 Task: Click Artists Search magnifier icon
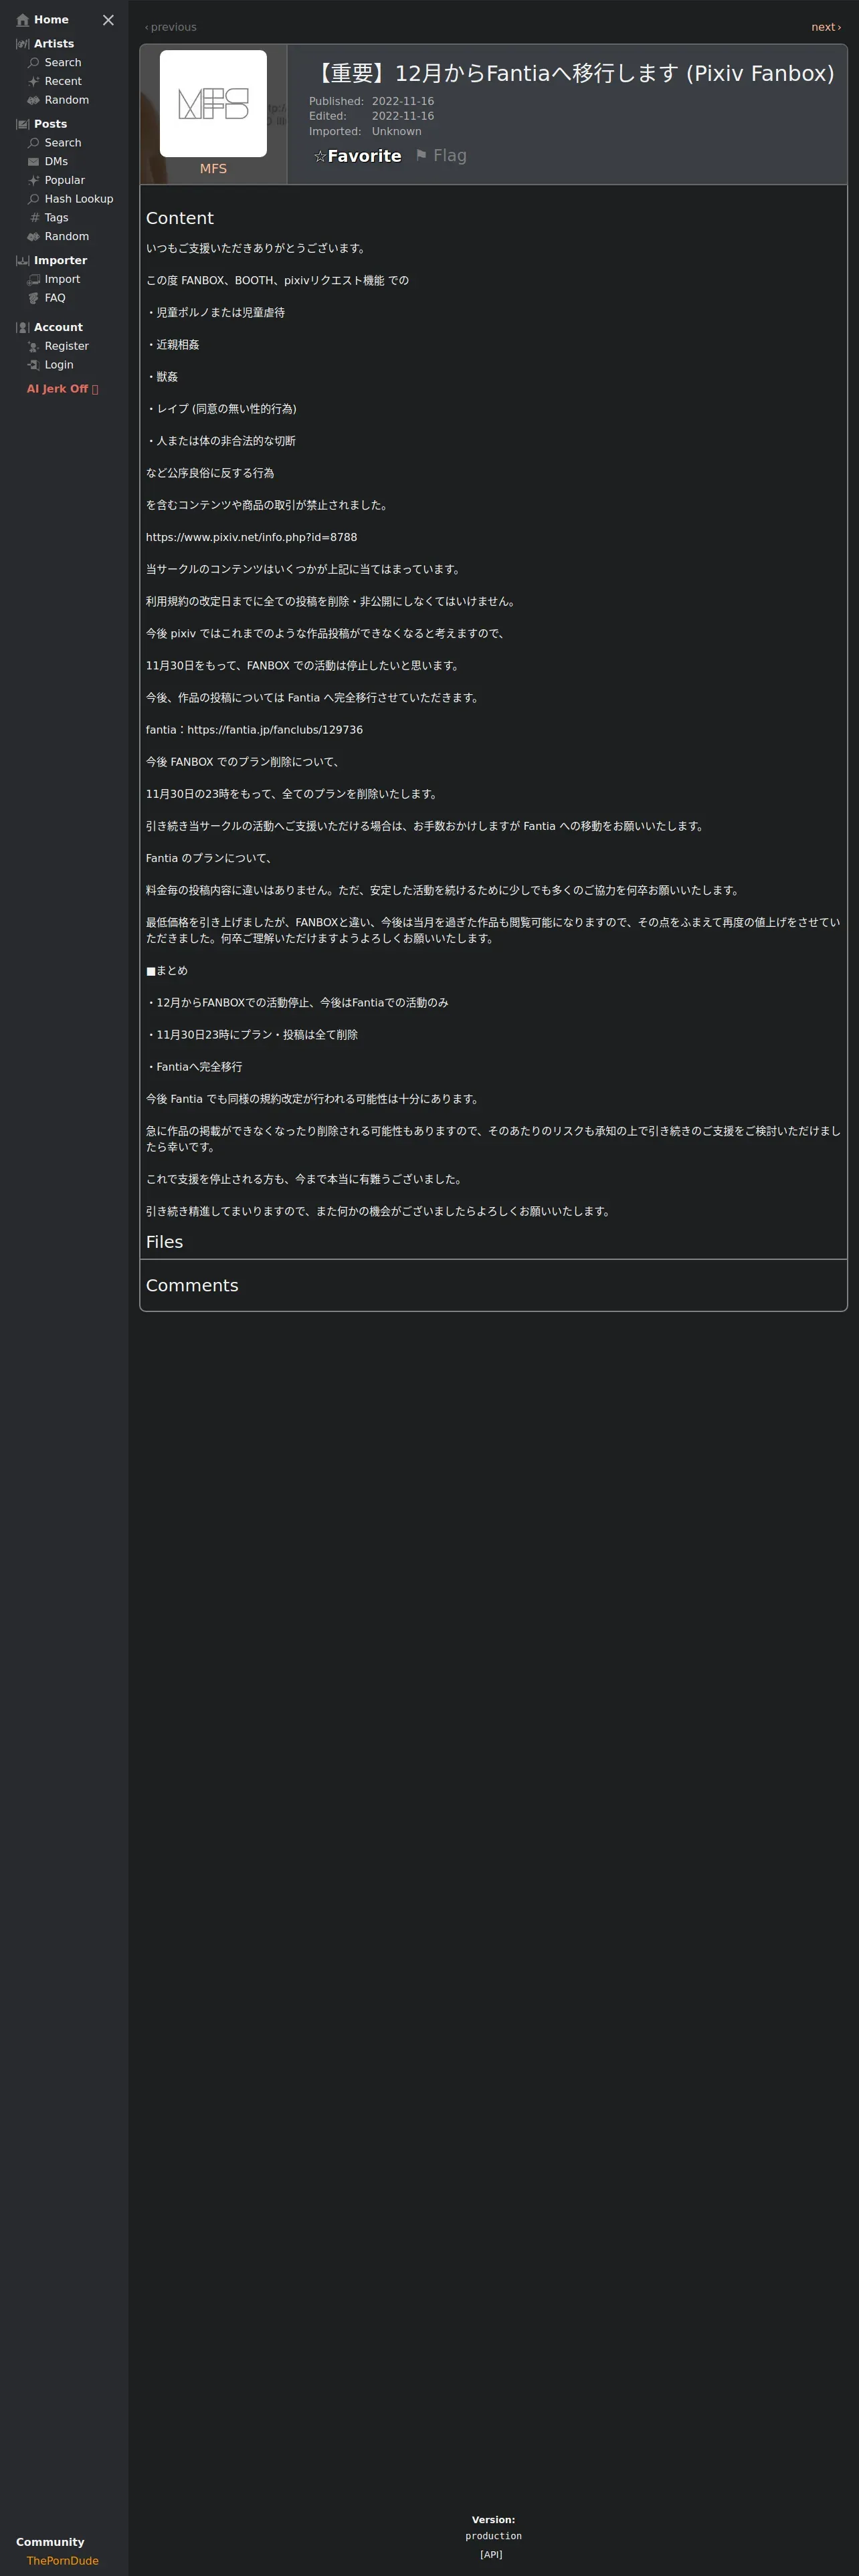tap(33, 62)
